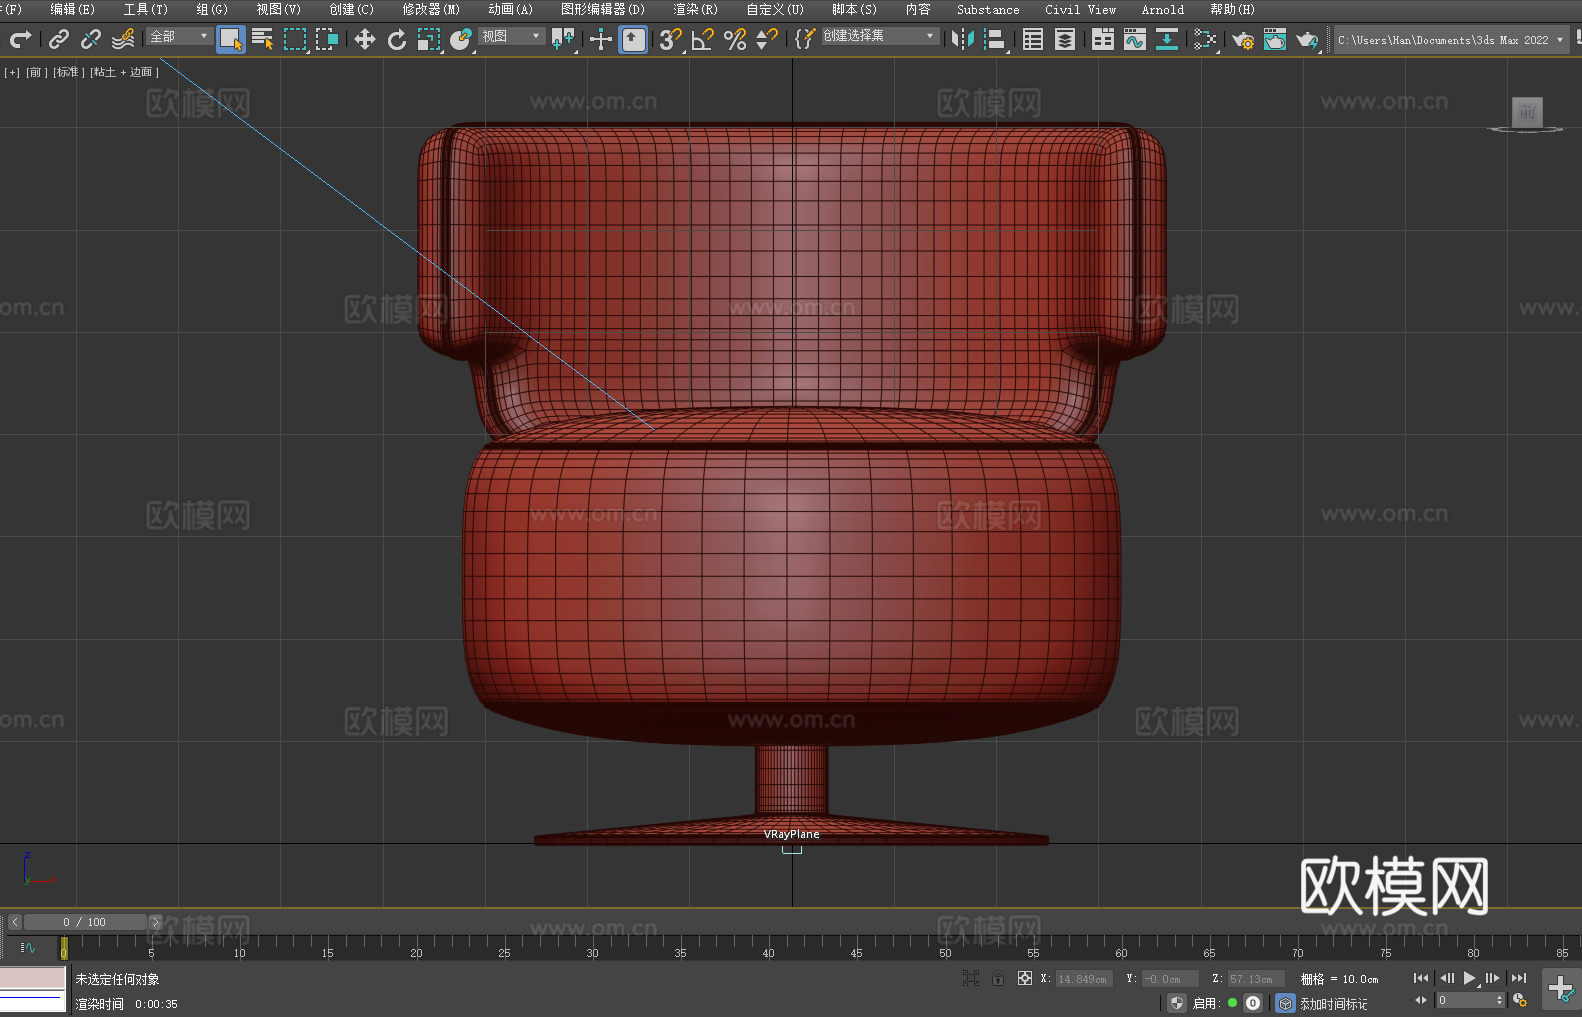This screenshot has width=1582, height=1017.
Task: Toggle Spinner Snap
Action: (x=767, y=39)
